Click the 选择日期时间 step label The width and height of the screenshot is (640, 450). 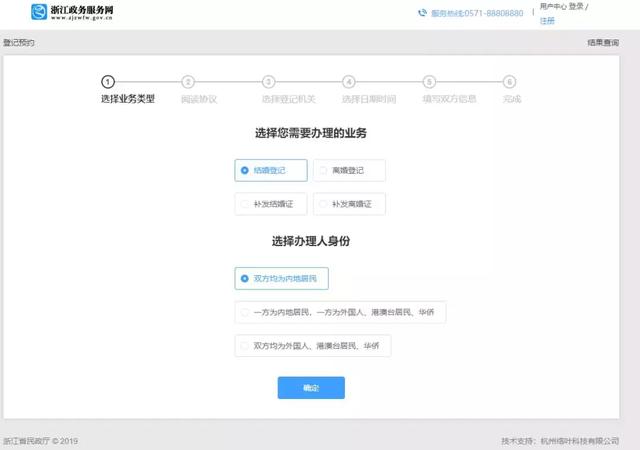[369, 99]
